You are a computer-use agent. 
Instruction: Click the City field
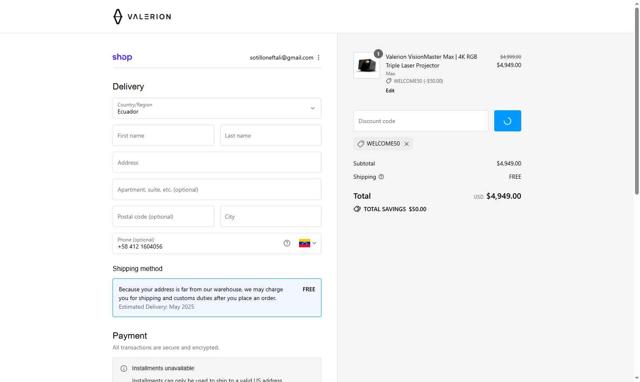point(271,216)
